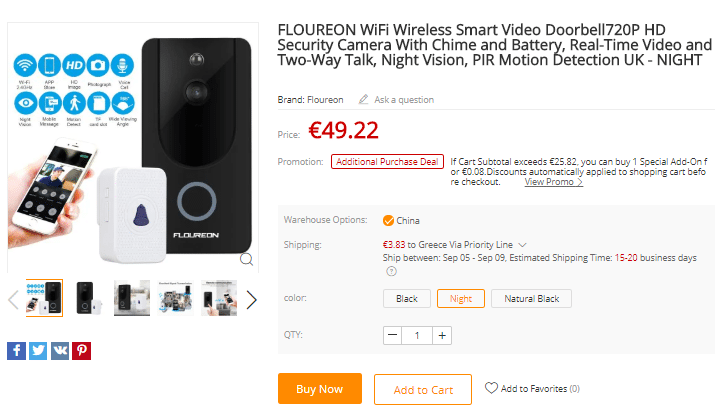Screen dimensions: 728x416
Task: Show next product thumbnails with right arrow
Action: 251,299
